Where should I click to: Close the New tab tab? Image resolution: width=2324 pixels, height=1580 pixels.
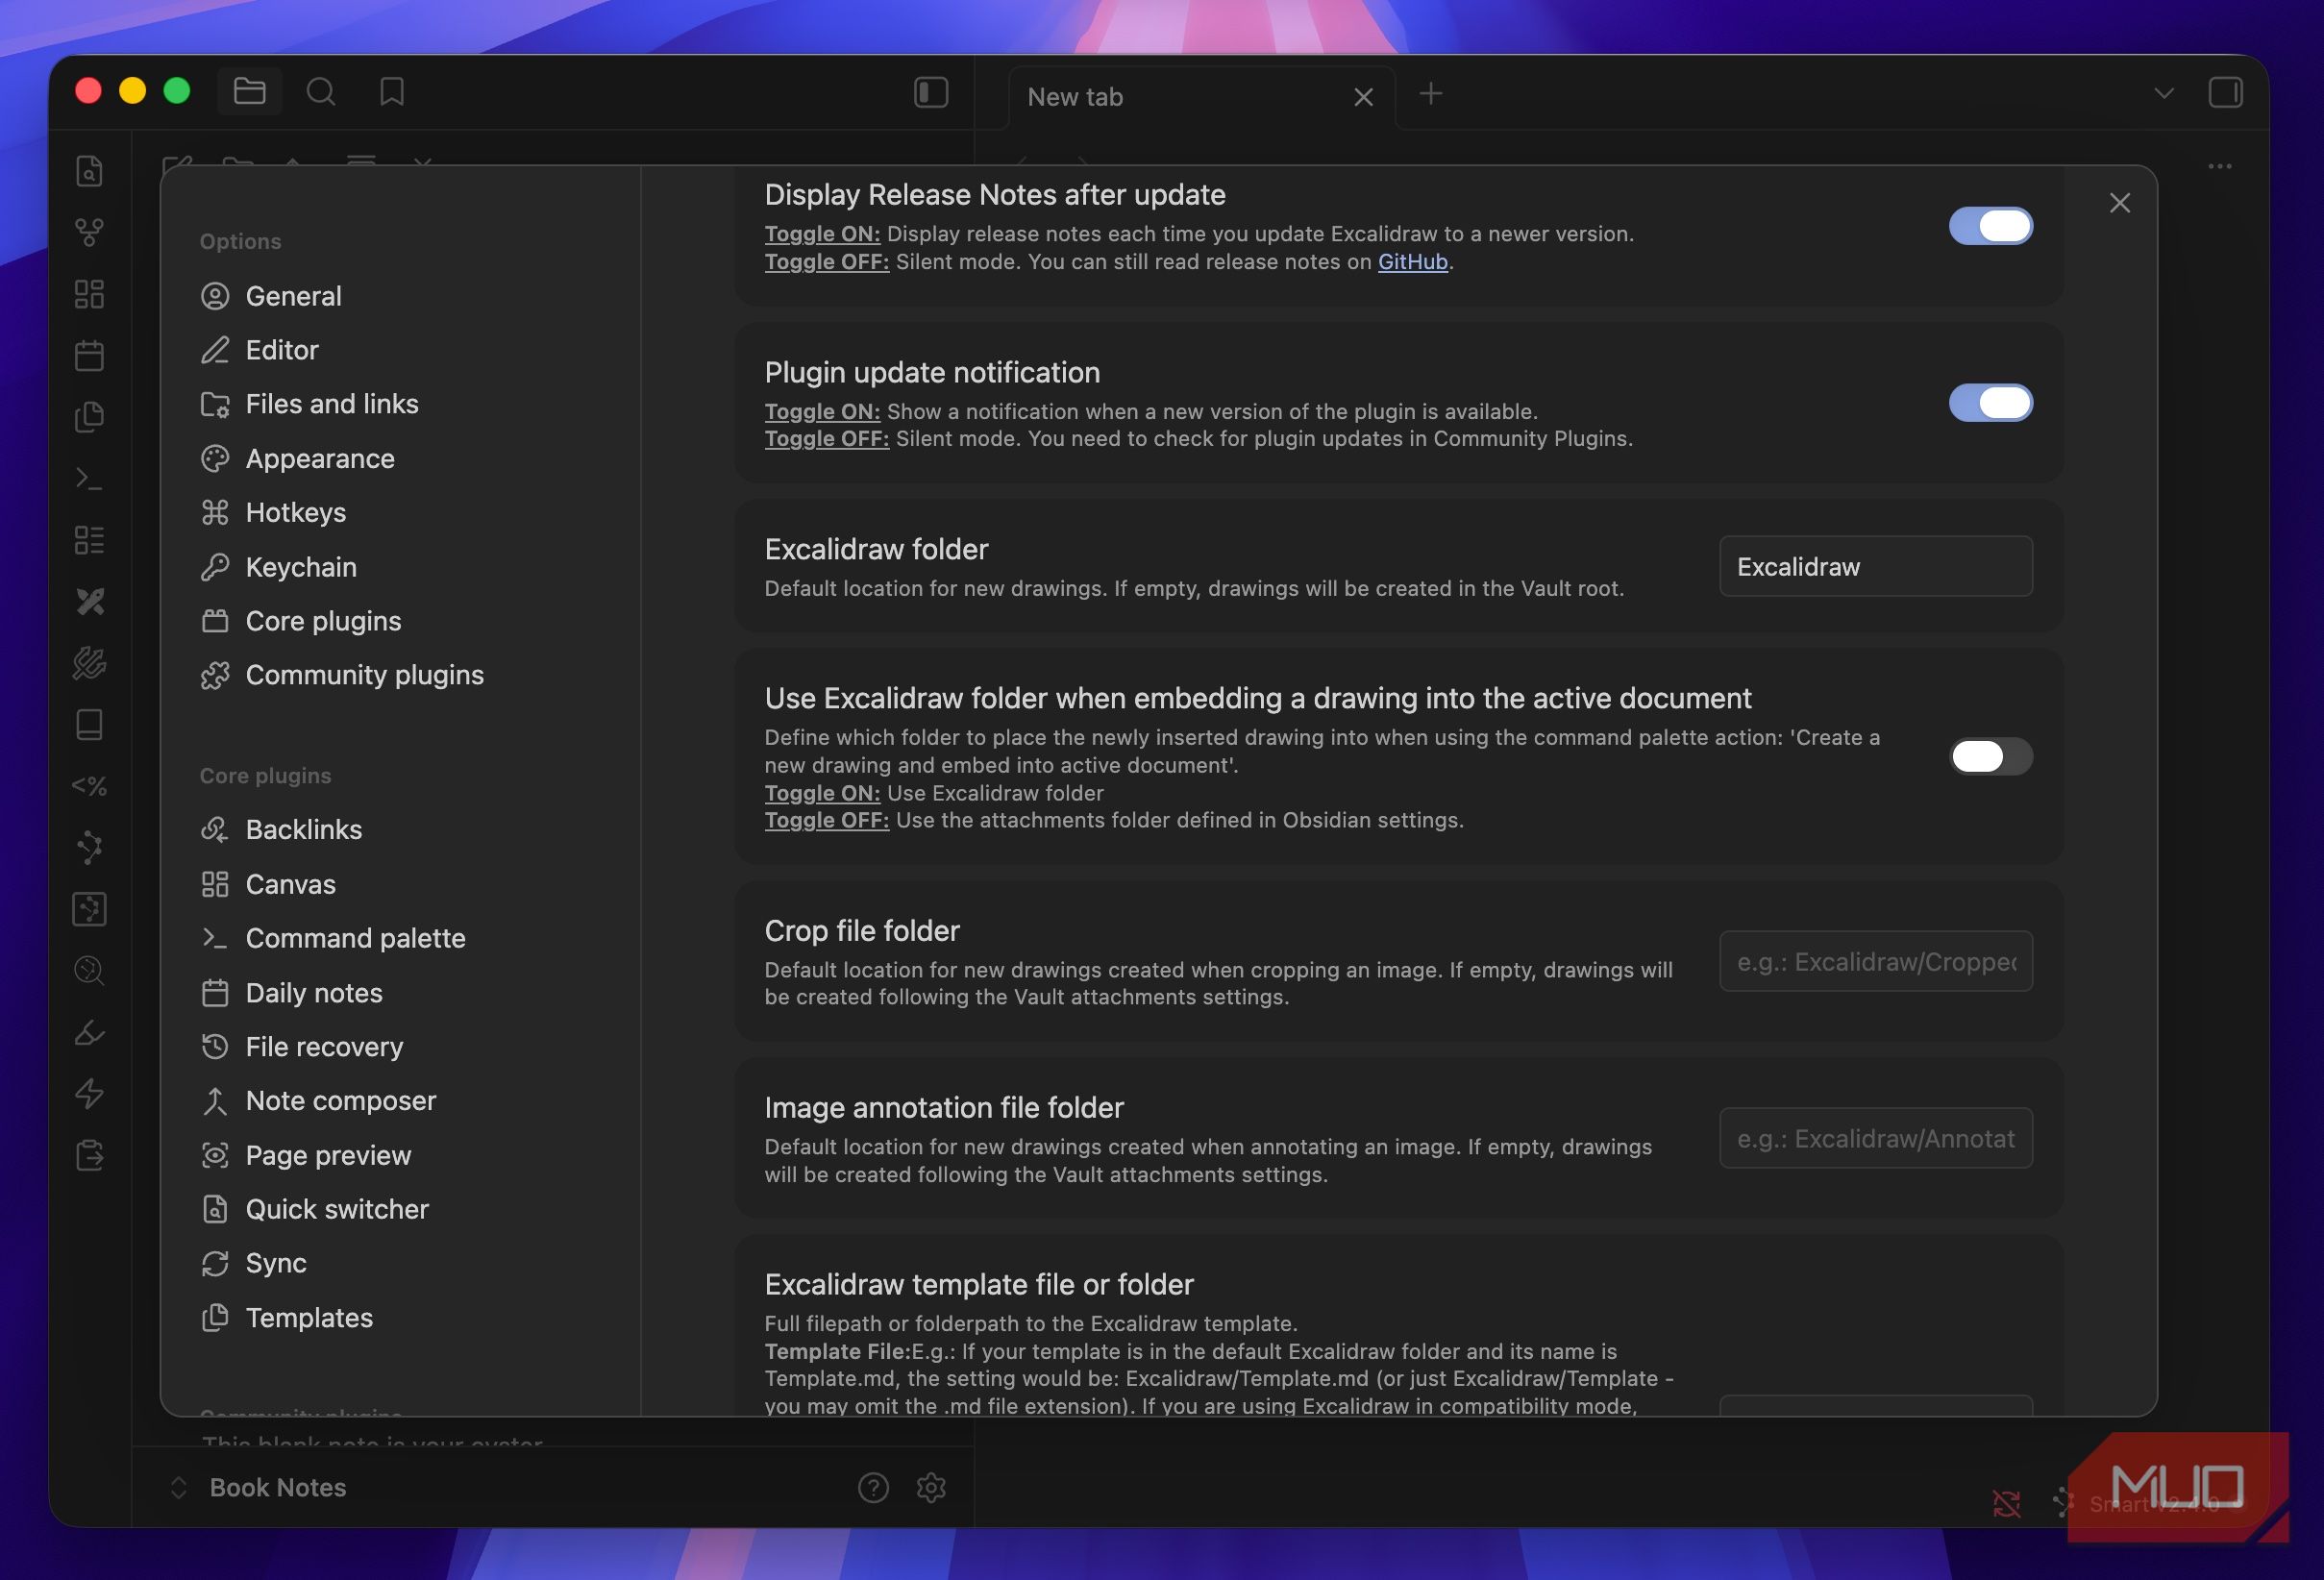[x=1363, y=97]
